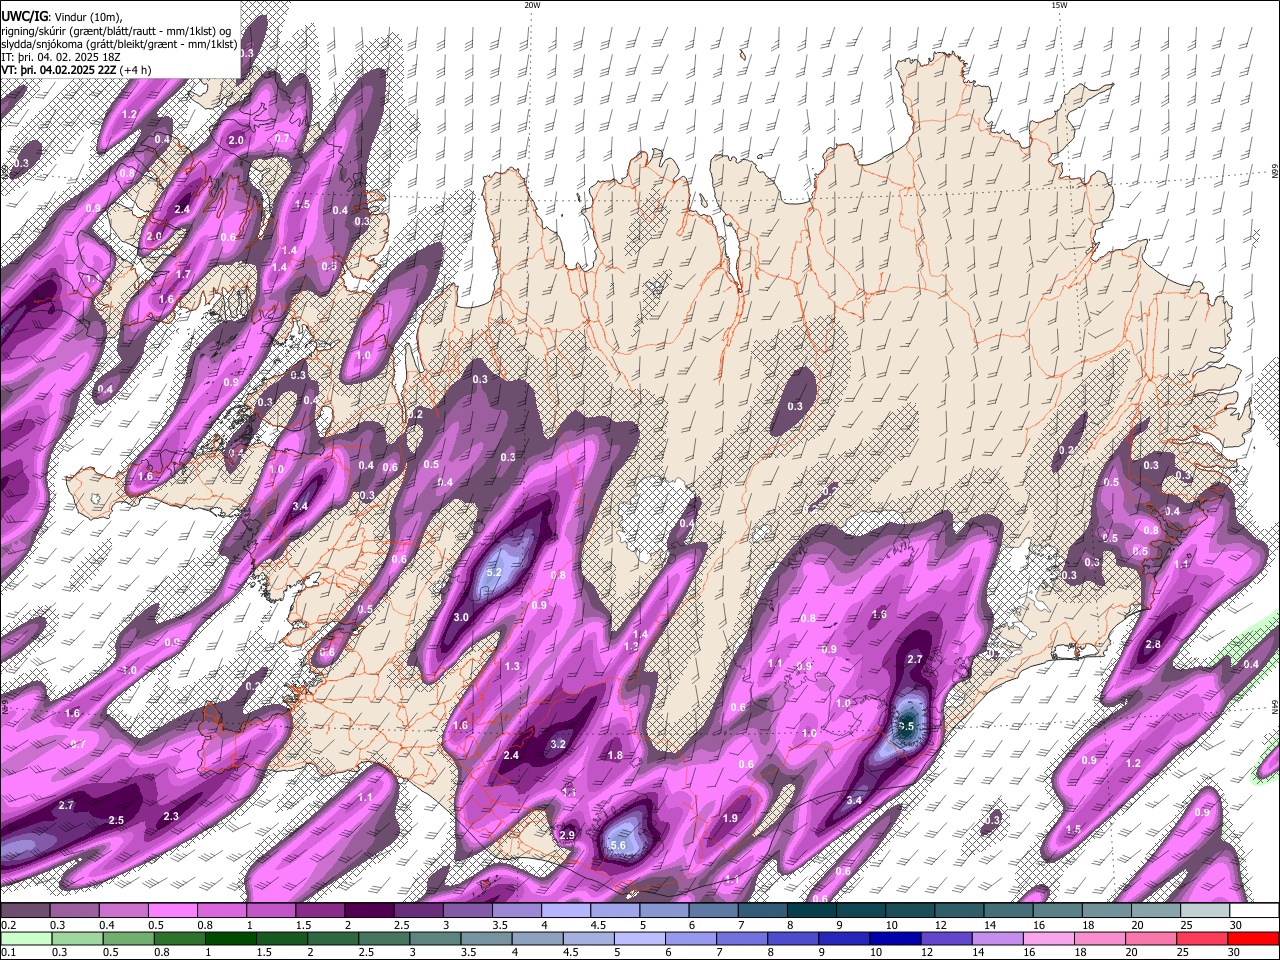Click the 5.6 precipitation value on the map
The image size is (1280, 960).
click(x=617, y=846)
